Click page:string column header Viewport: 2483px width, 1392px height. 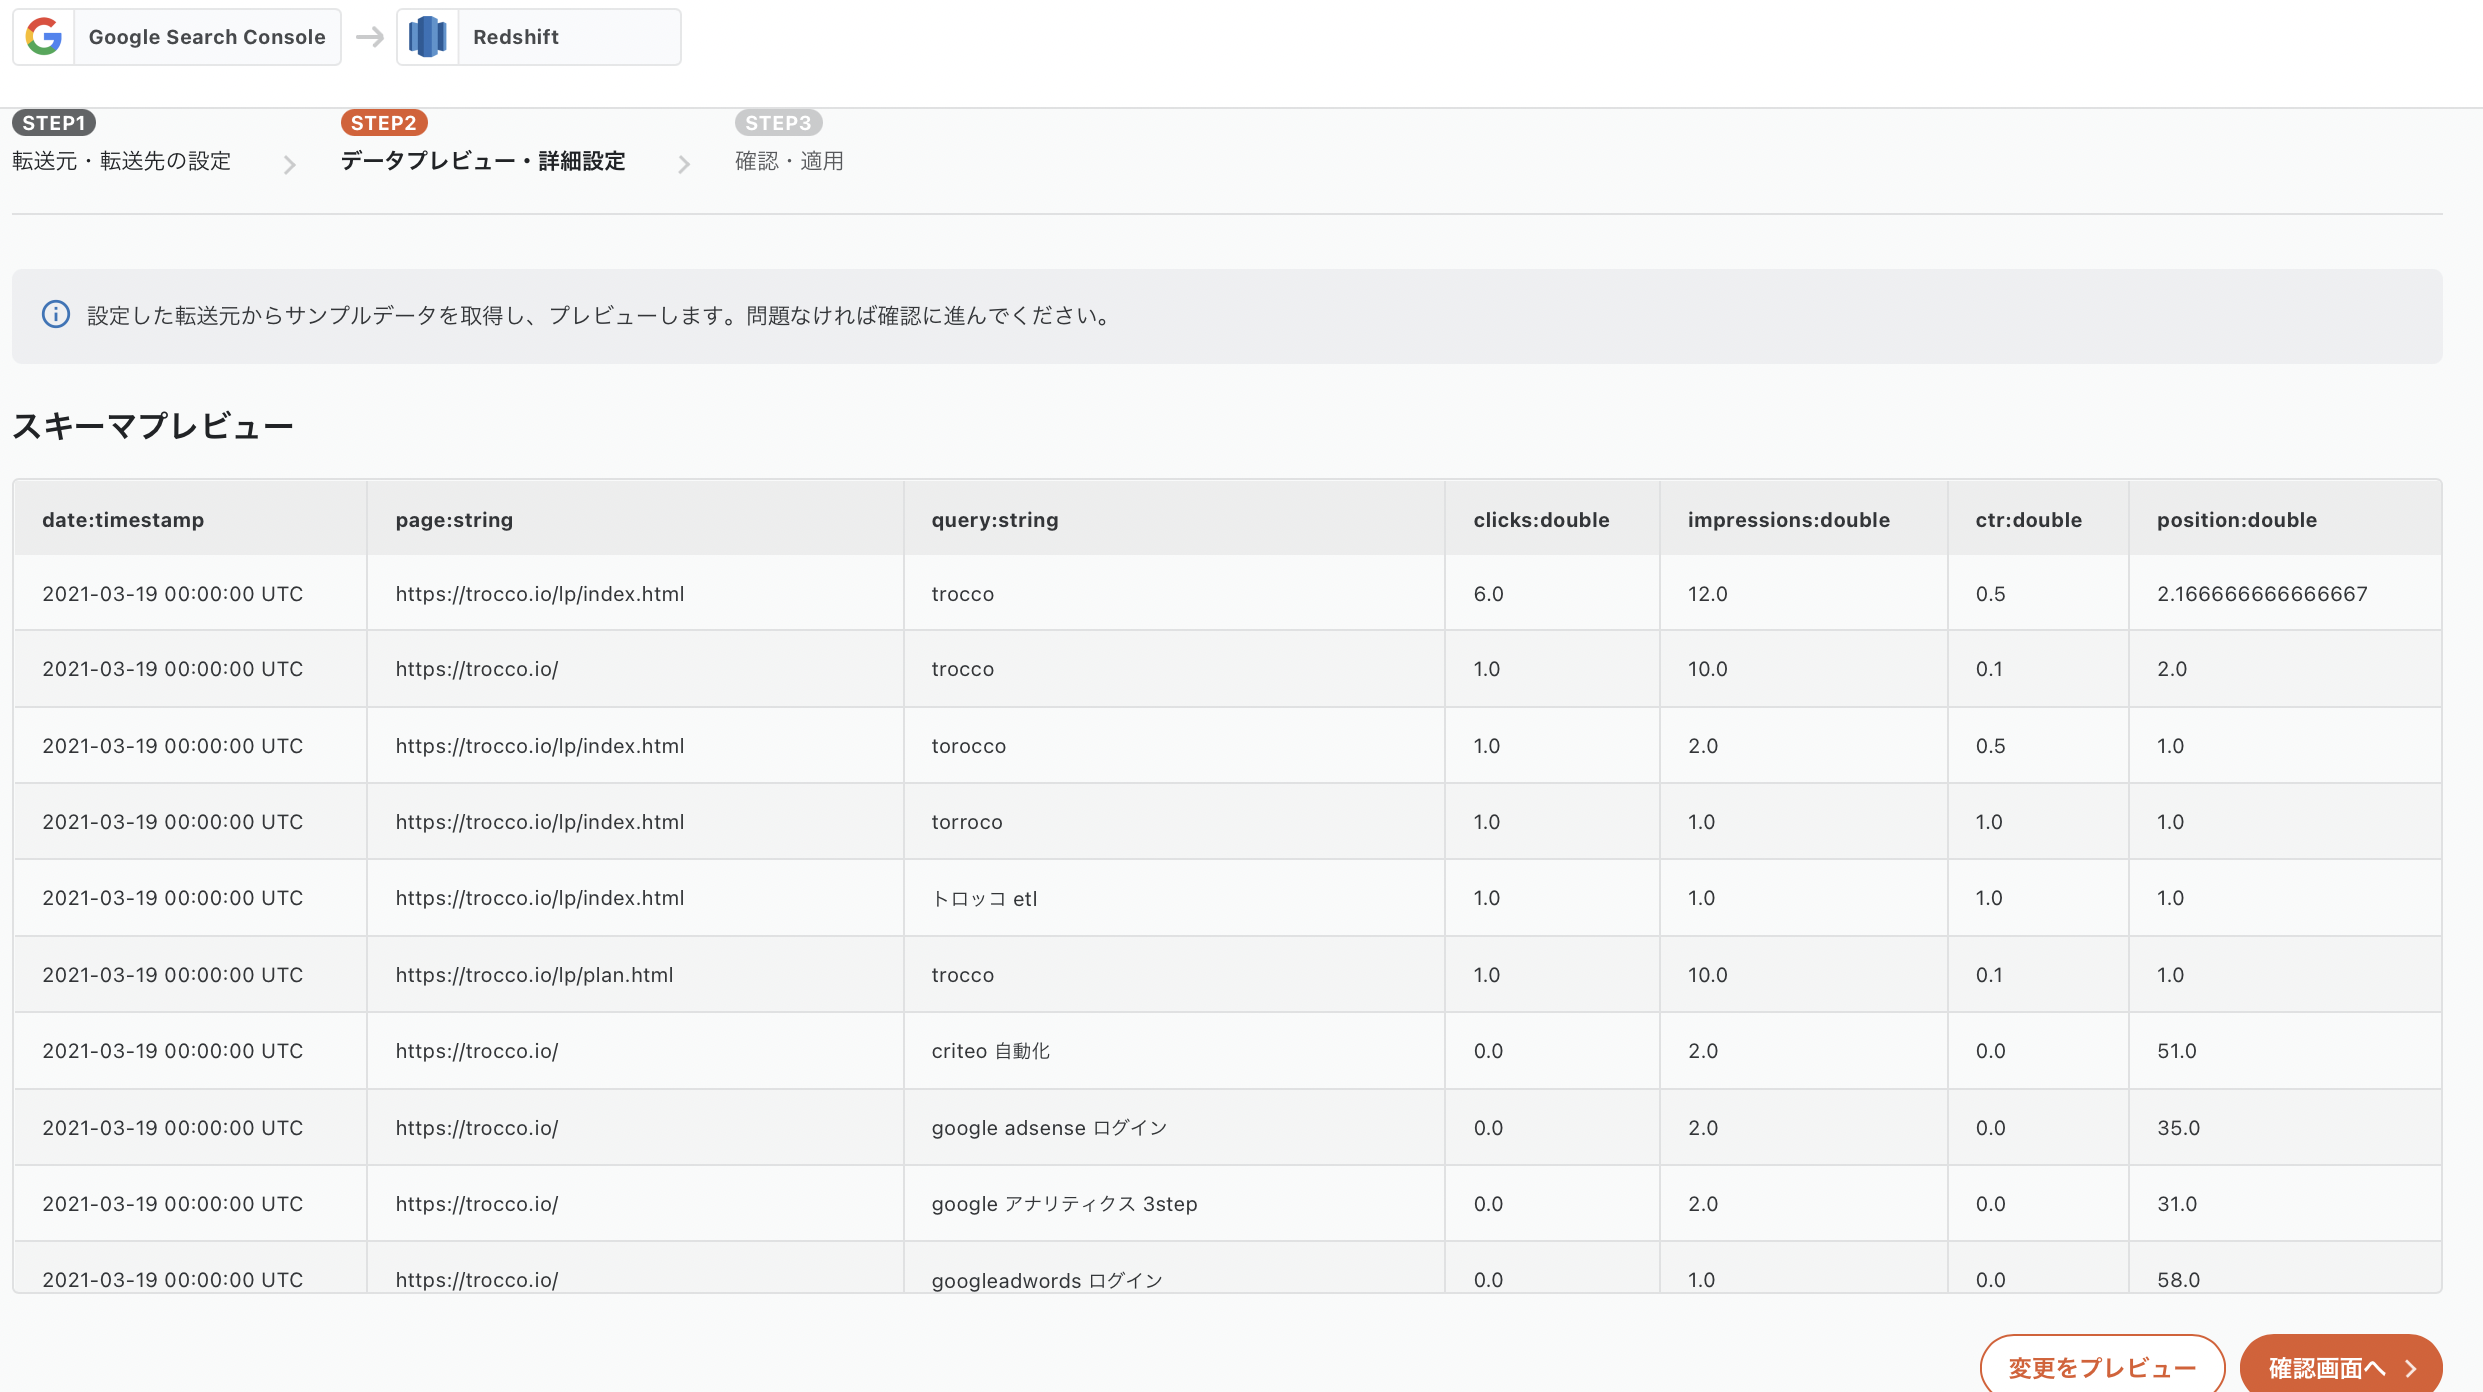[x=454, y=520]
